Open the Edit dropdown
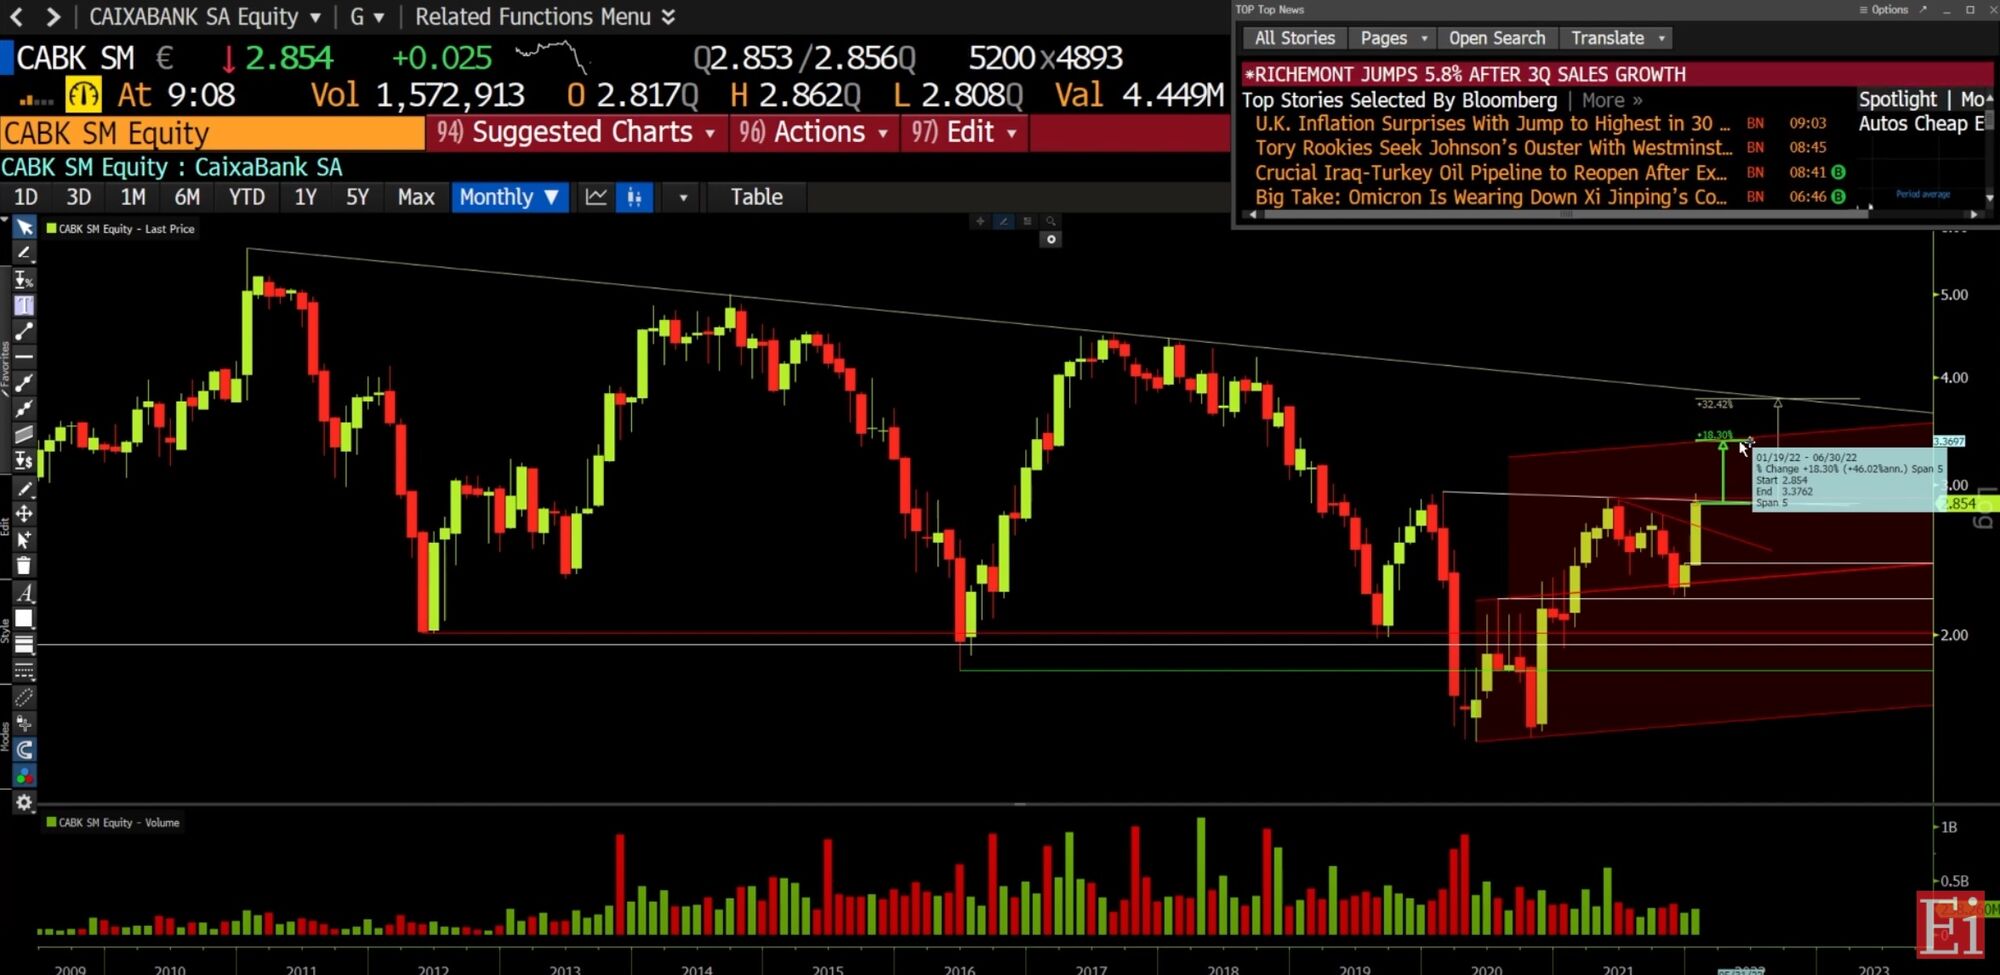 pos(964,132)
